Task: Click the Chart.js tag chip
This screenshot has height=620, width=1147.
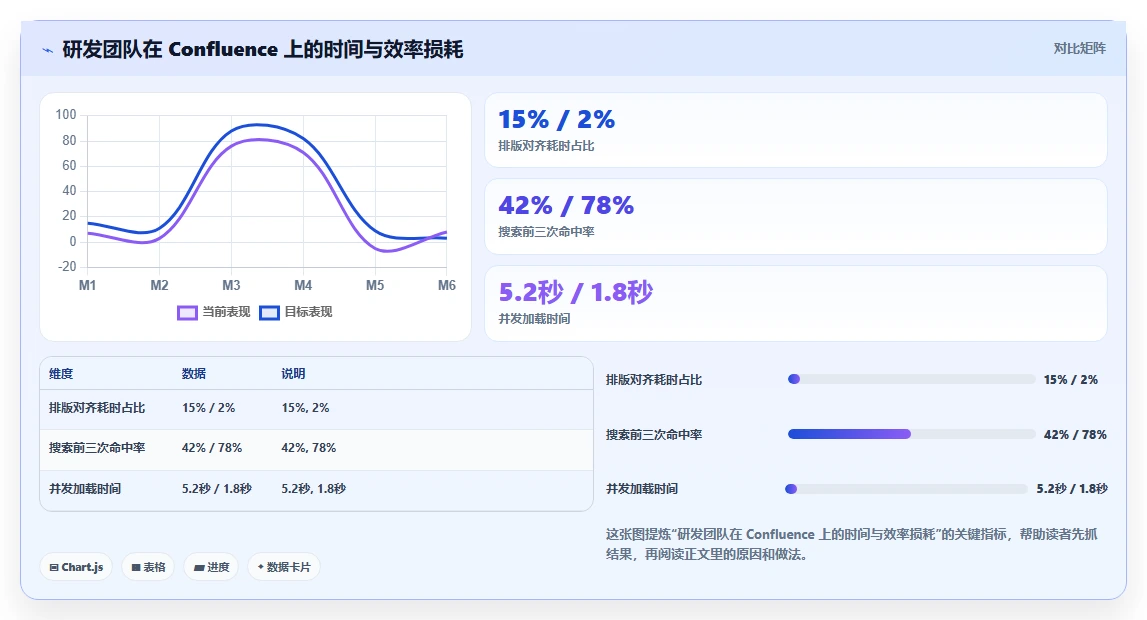Action: coord(76,567)
